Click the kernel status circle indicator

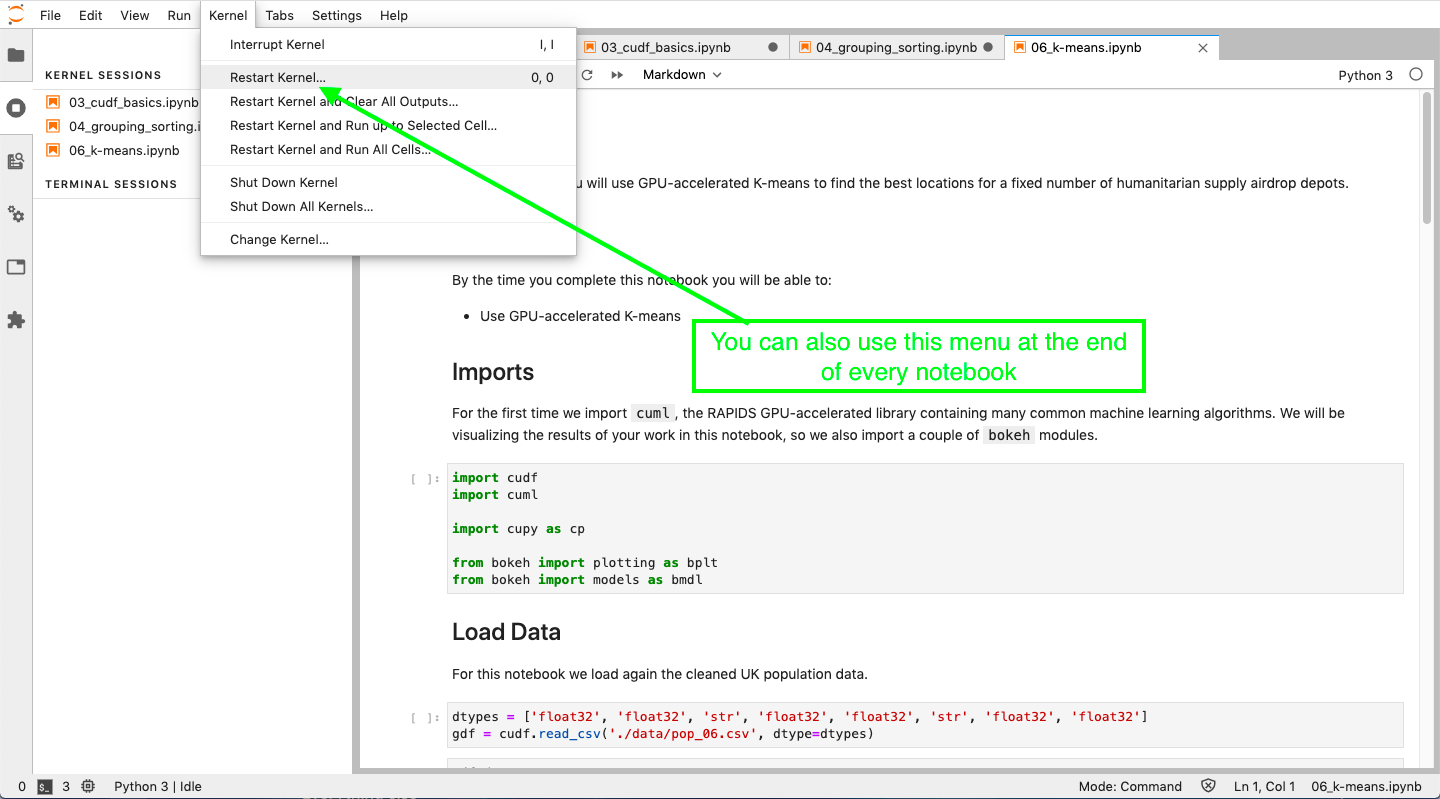[x=1415, y=75]
